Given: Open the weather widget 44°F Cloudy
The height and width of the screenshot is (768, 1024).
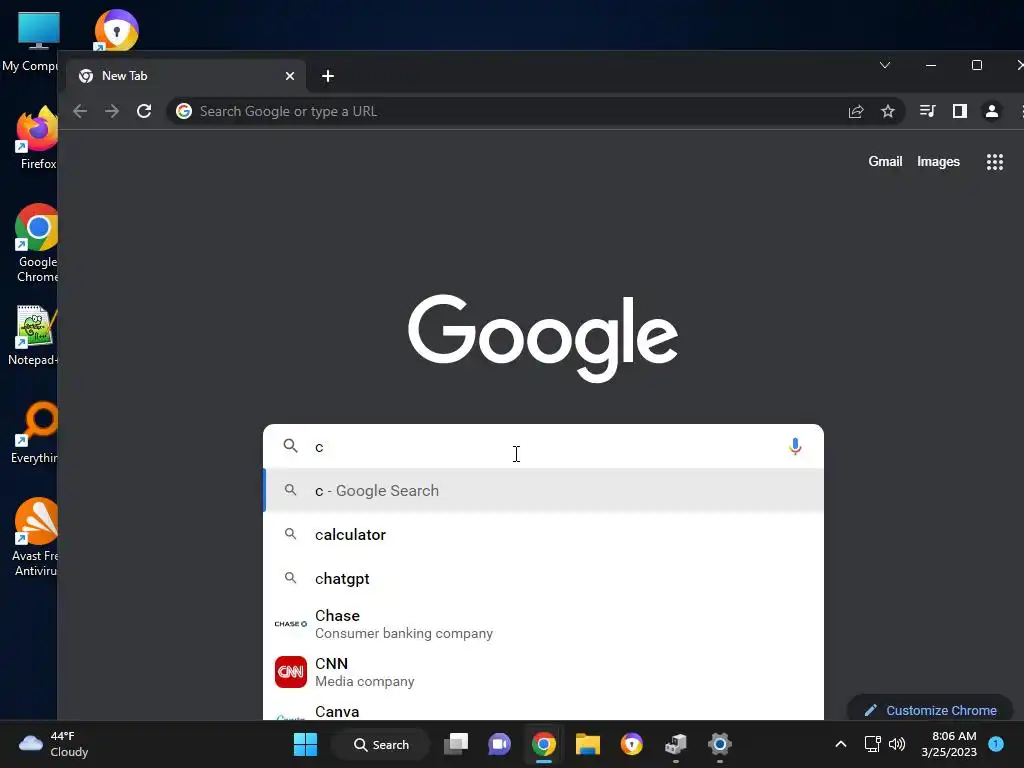Looking at the screenshot, I should click(54, 744).
